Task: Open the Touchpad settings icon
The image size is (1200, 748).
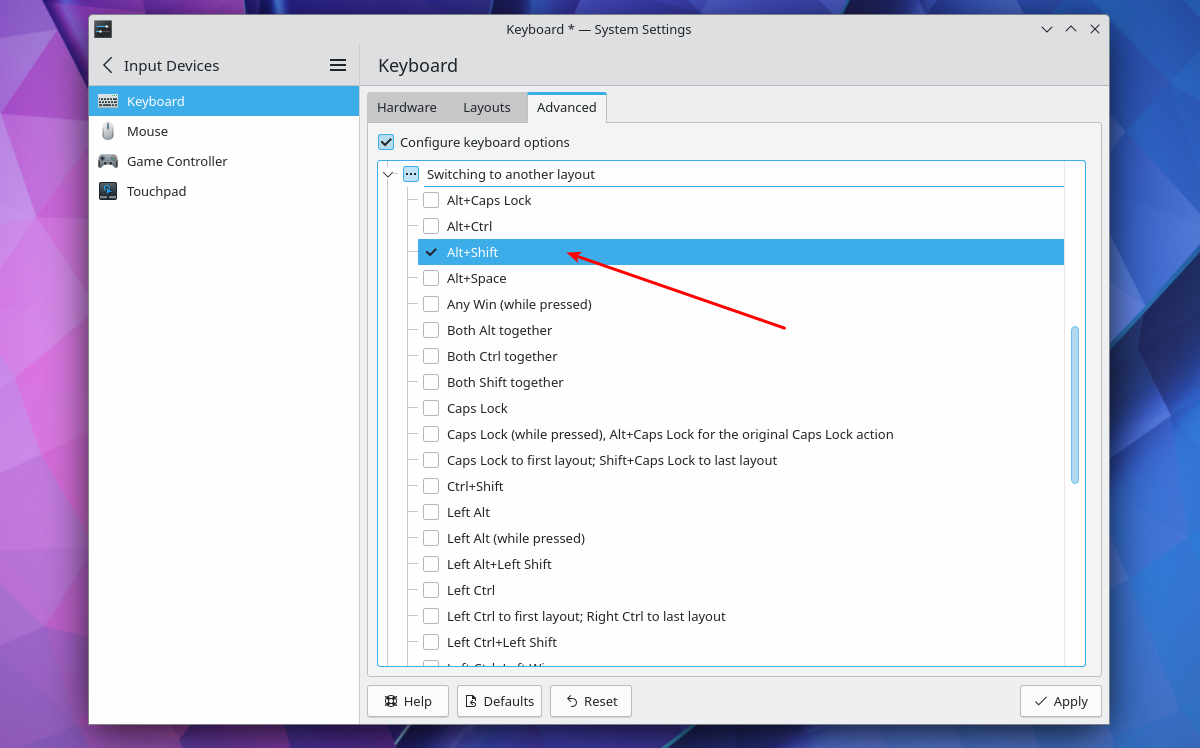Action: (108, 191)
